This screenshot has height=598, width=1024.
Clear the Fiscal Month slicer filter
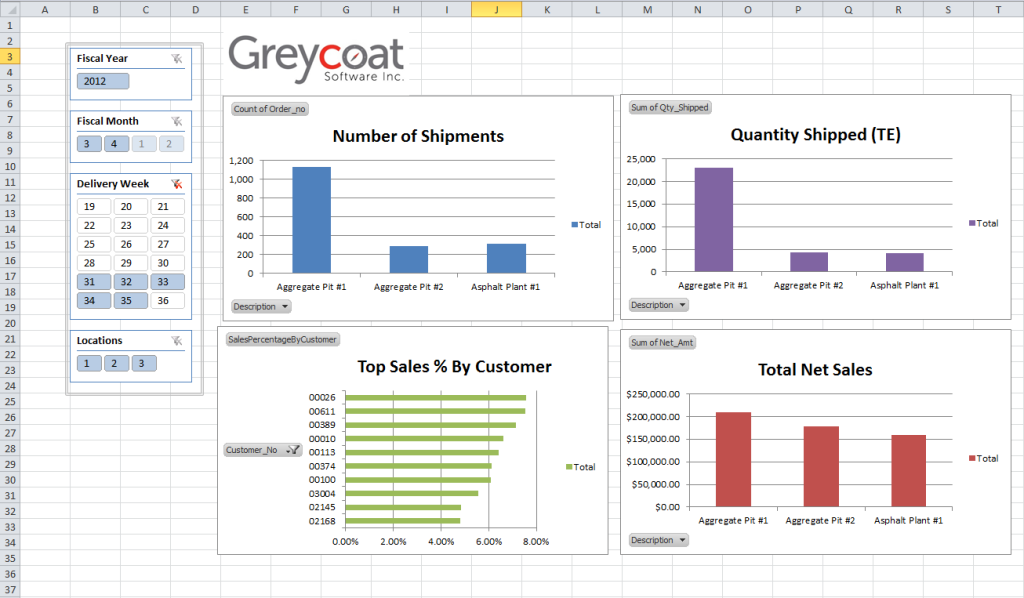pyautogui.click(x=177, y=121)
